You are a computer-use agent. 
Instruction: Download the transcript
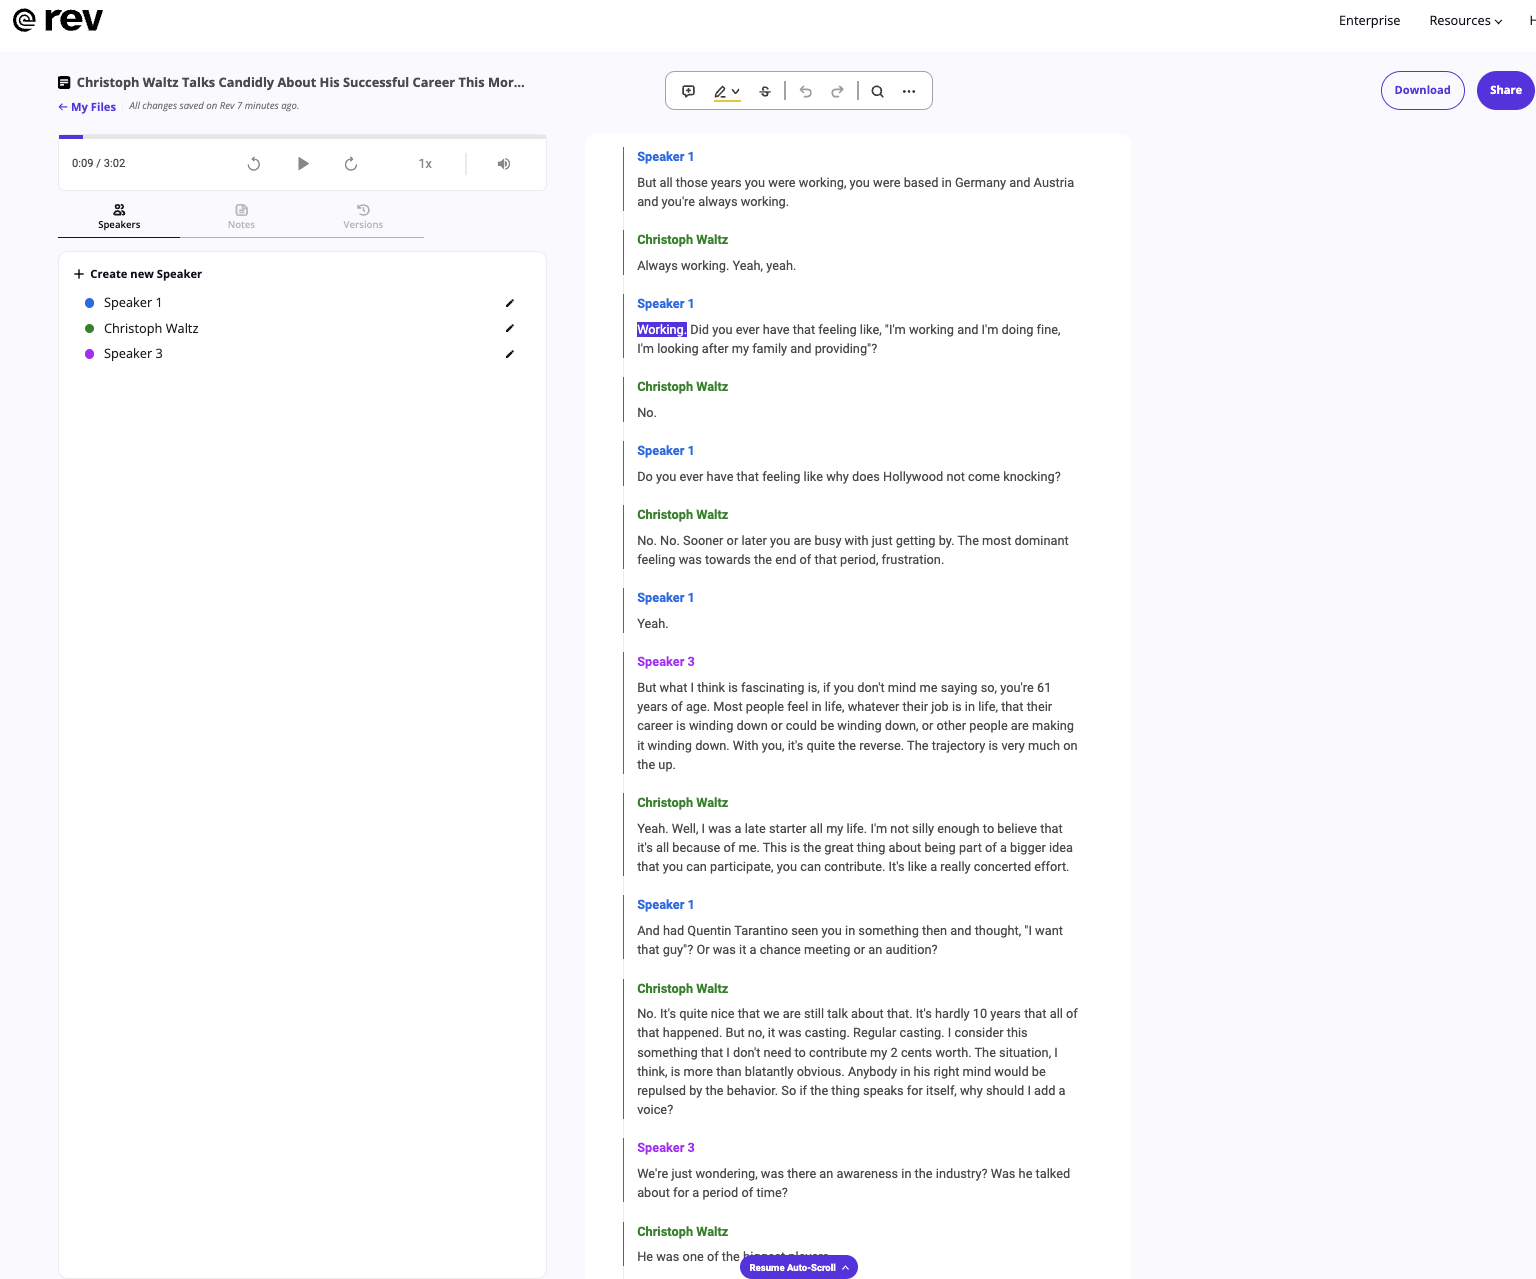pyautogui.click(x=1422, y=90)
